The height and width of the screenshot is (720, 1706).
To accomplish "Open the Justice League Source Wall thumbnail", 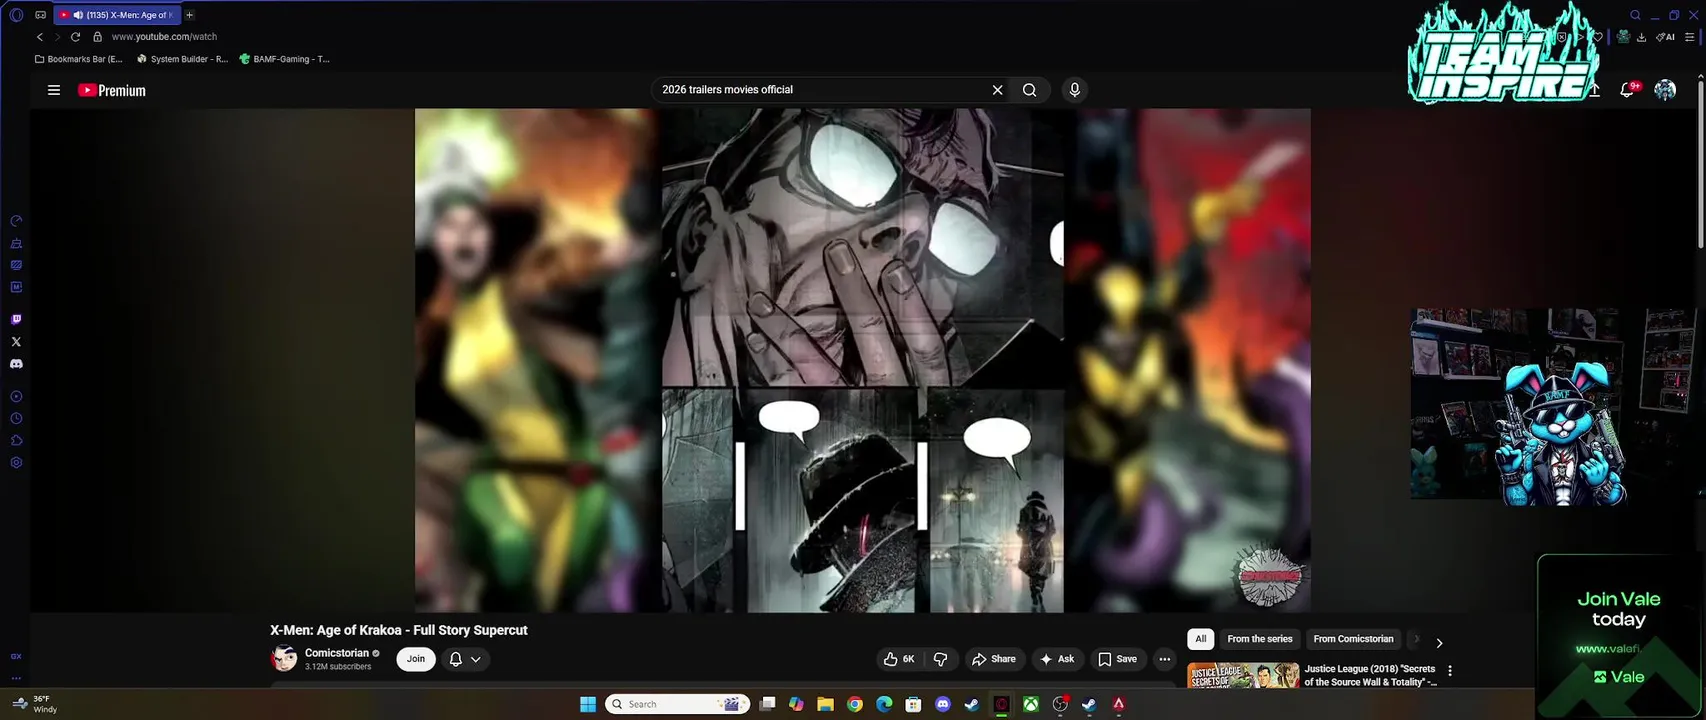I will (1243, 675).
